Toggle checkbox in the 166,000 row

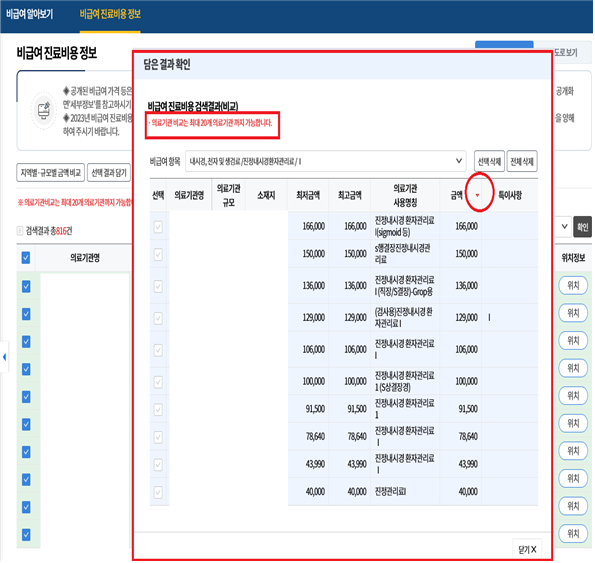tap(158, 227)
